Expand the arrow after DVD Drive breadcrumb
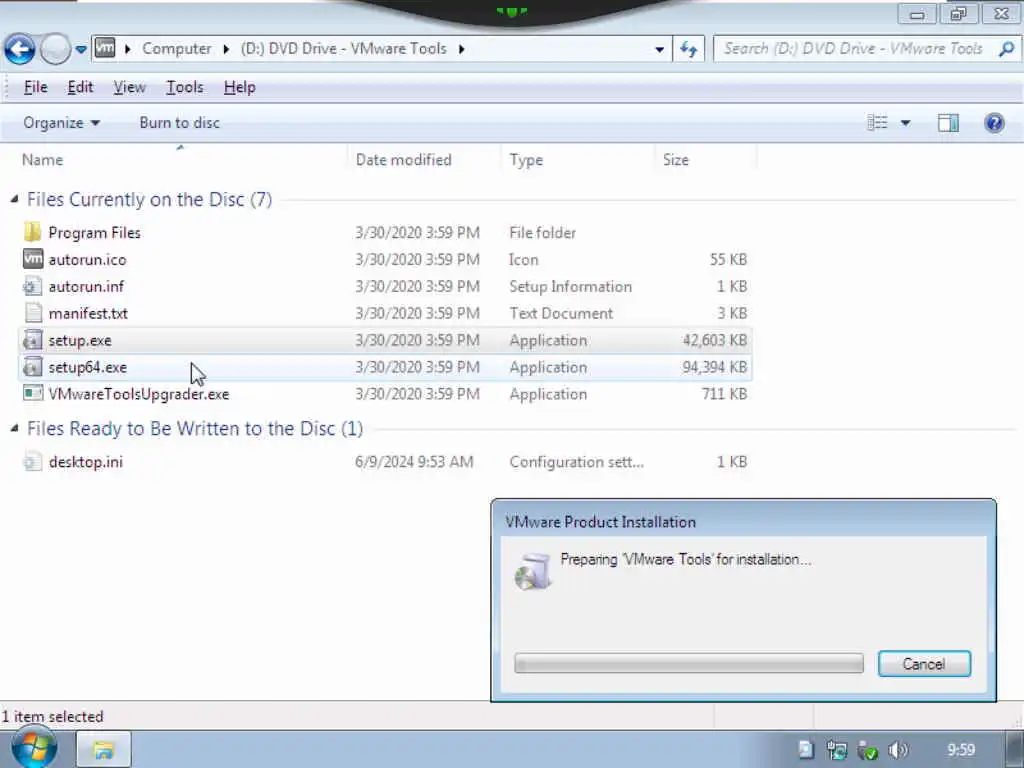Image resolution: width=1024 pixels, height=768 pixels. (462, 49)
